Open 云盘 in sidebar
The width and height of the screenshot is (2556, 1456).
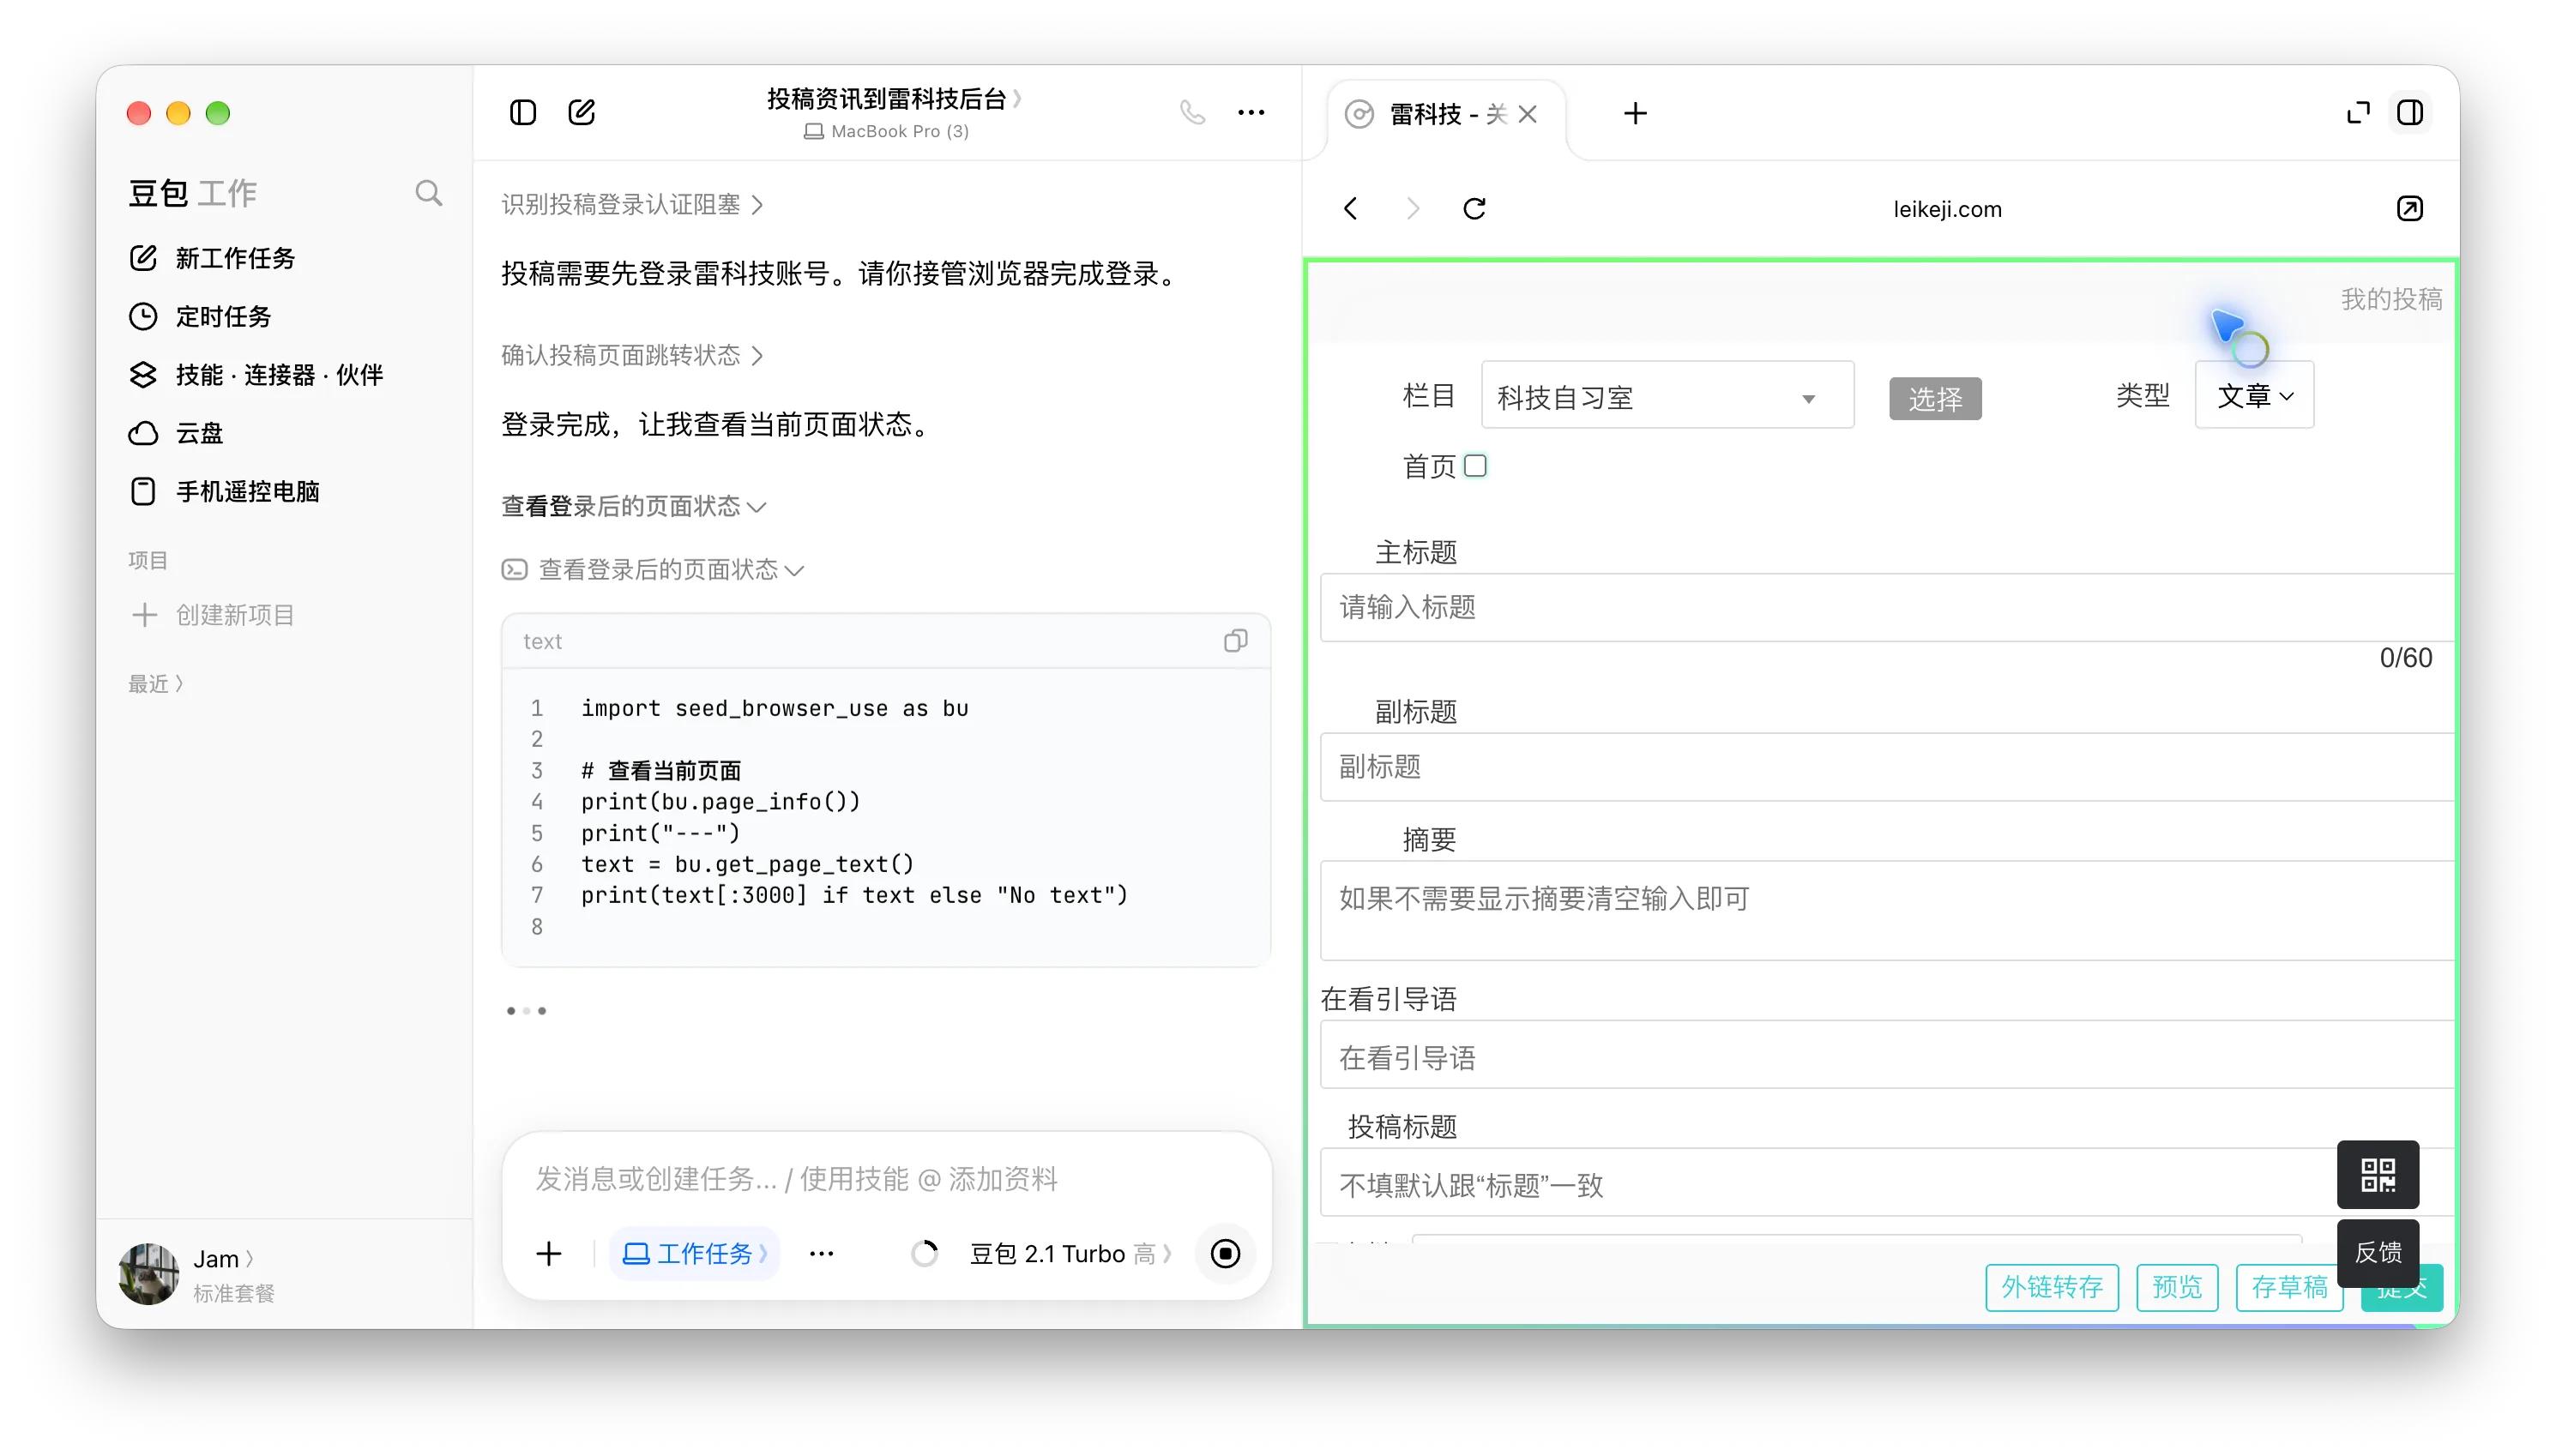176,433
